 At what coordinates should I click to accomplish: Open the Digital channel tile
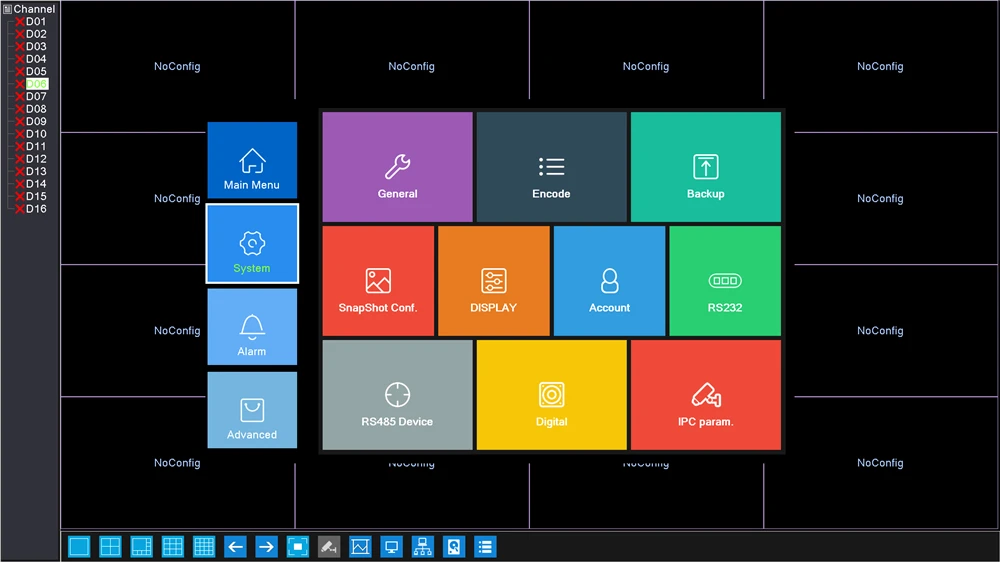point(552,395)
